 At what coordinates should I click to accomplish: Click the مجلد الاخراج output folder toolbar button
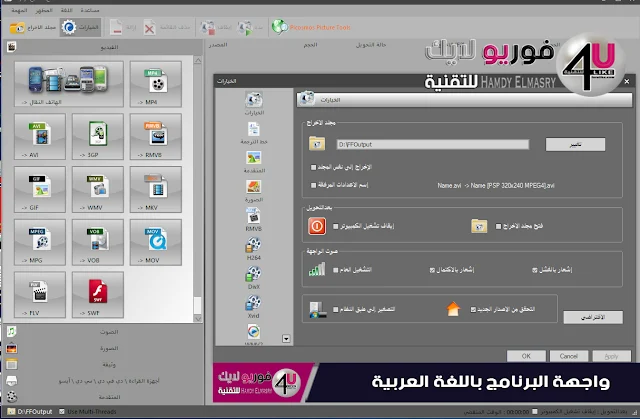click(x=33, y=27)
